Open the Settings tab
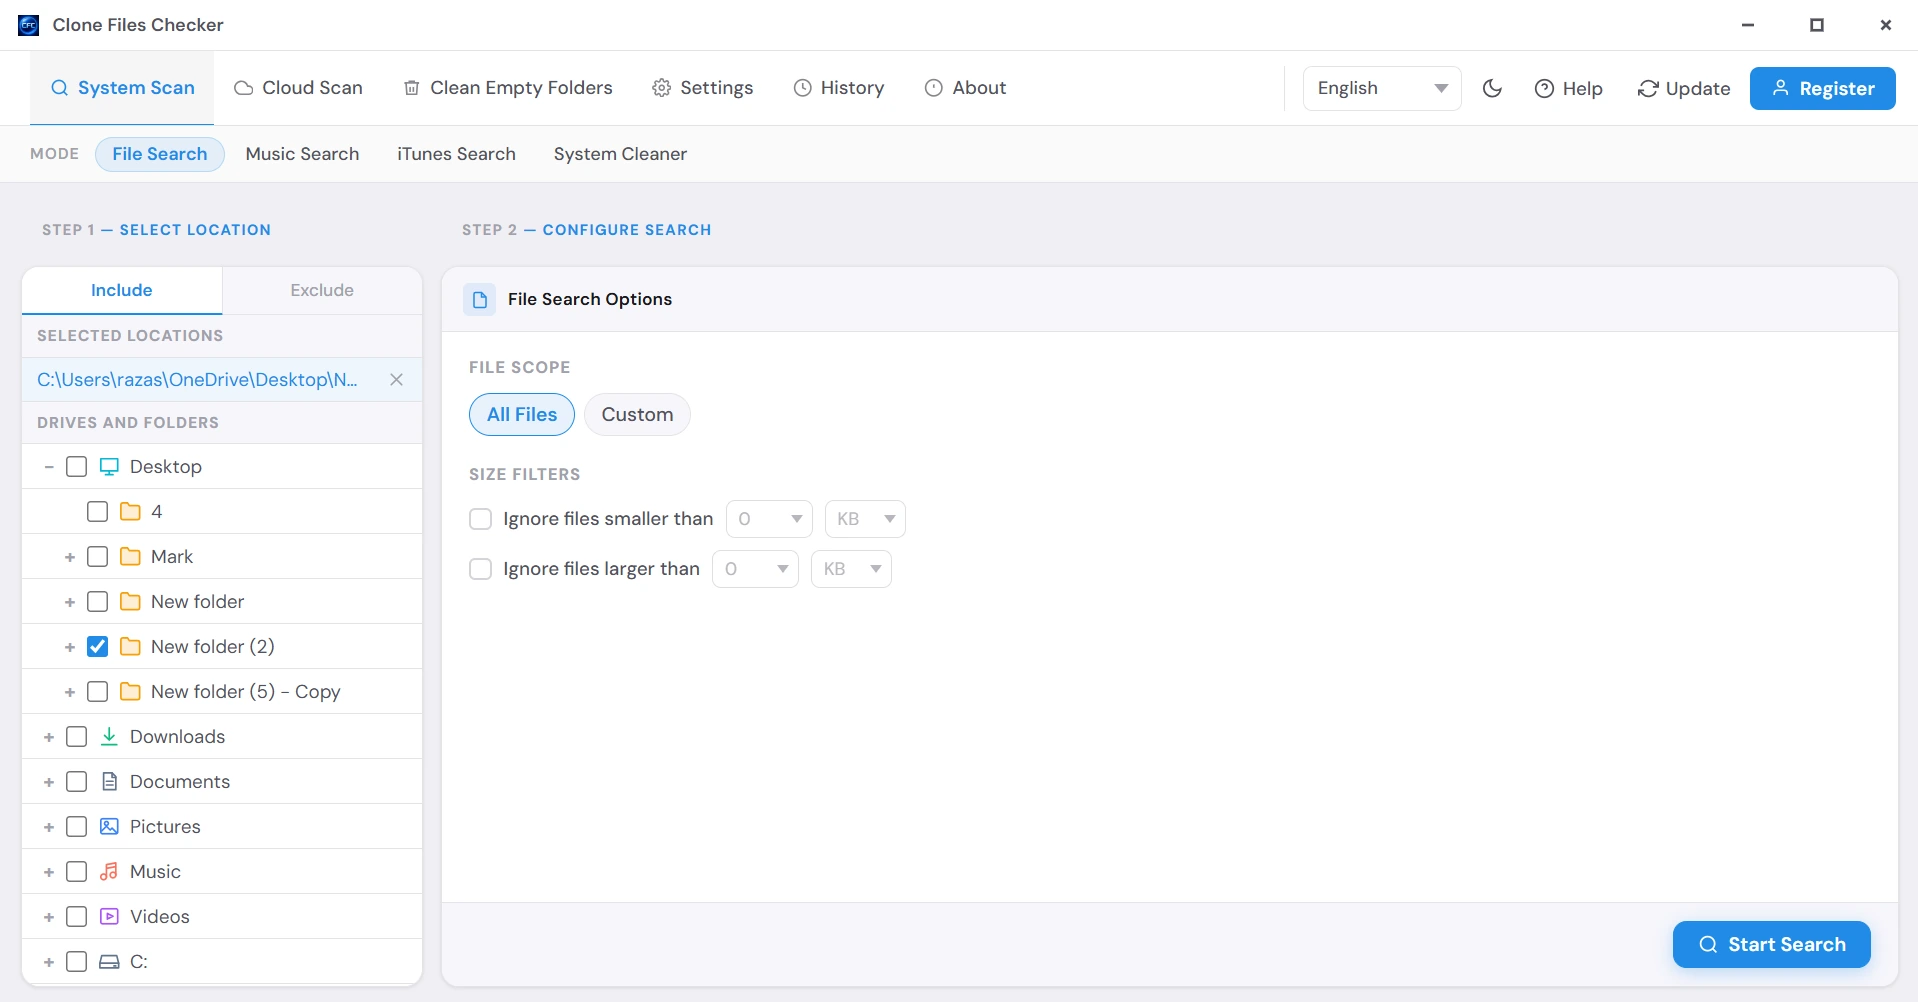 click(x=702, y=88)
